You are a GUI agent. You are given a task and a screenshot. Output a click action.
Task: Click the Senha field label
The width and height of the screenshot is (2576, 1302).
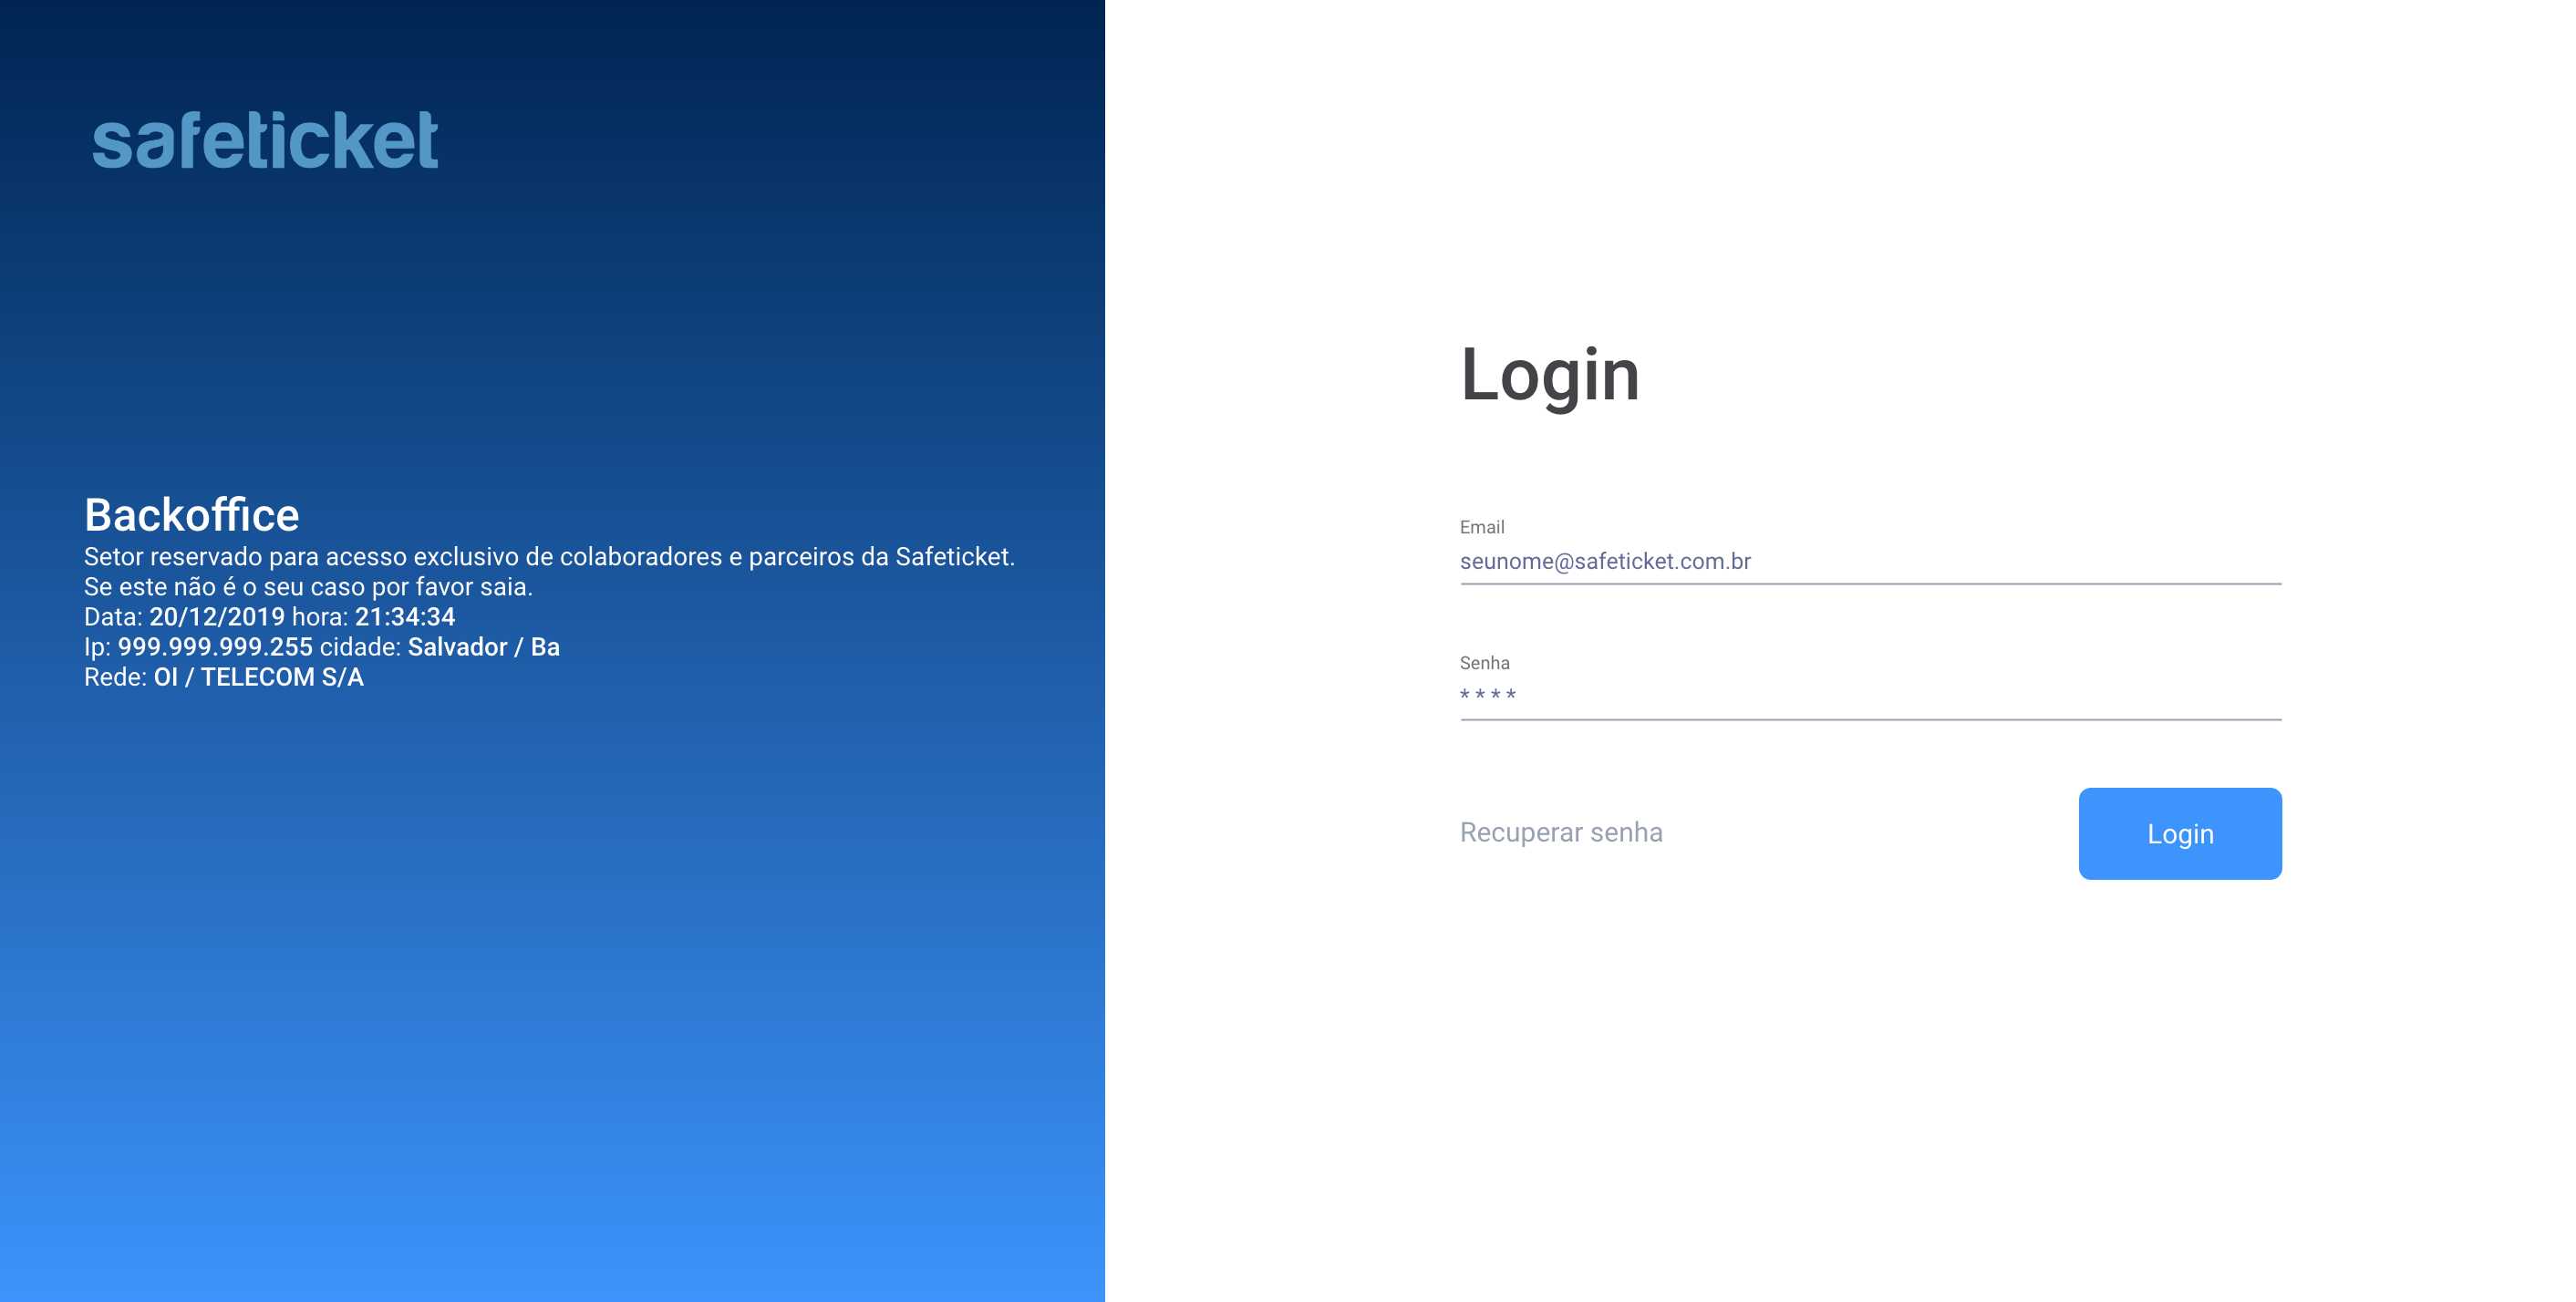tap(1484, 663)
